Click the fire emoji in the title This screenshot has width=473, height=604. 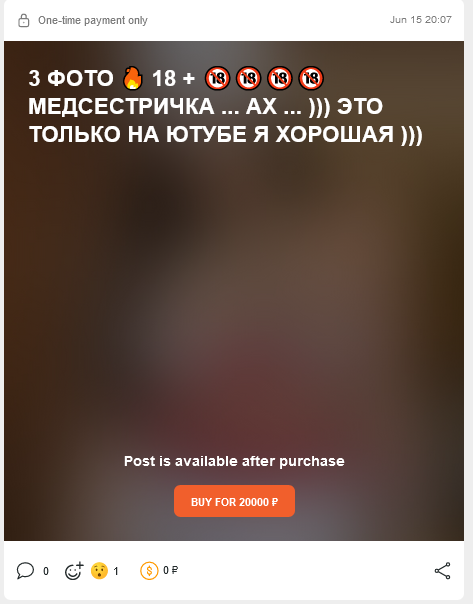click(x=133, y=78)
